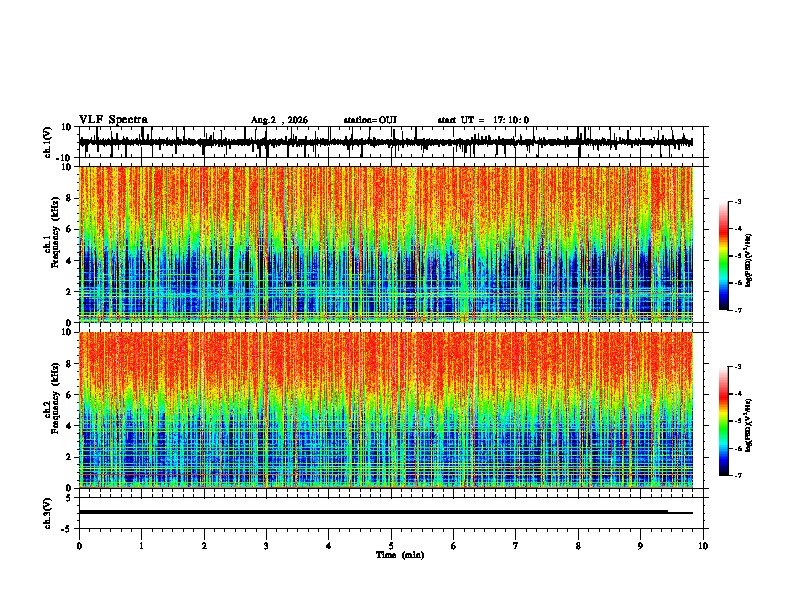Click the "9" tick label on time axis

(640, 546)
